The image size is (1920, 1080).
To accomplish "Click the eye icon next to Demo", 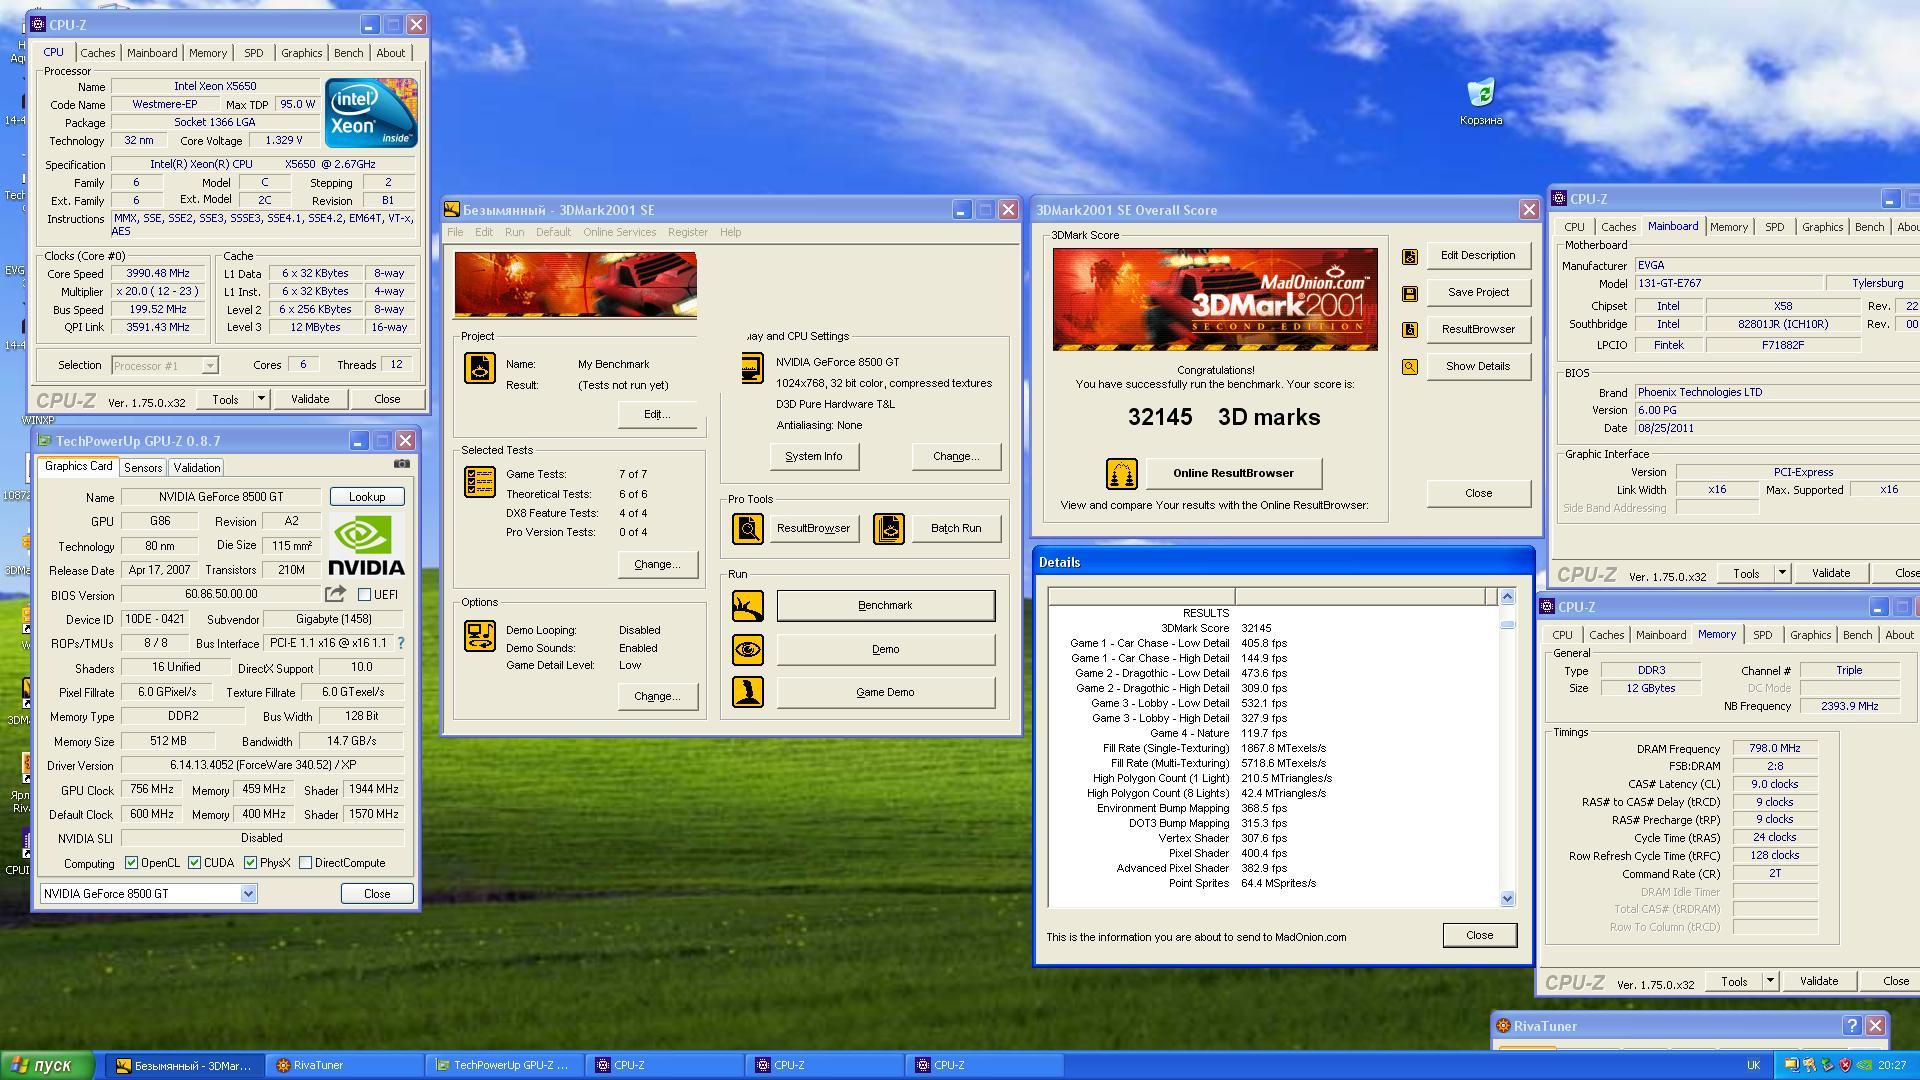I will pyautogui.click(x=747, y=649).
